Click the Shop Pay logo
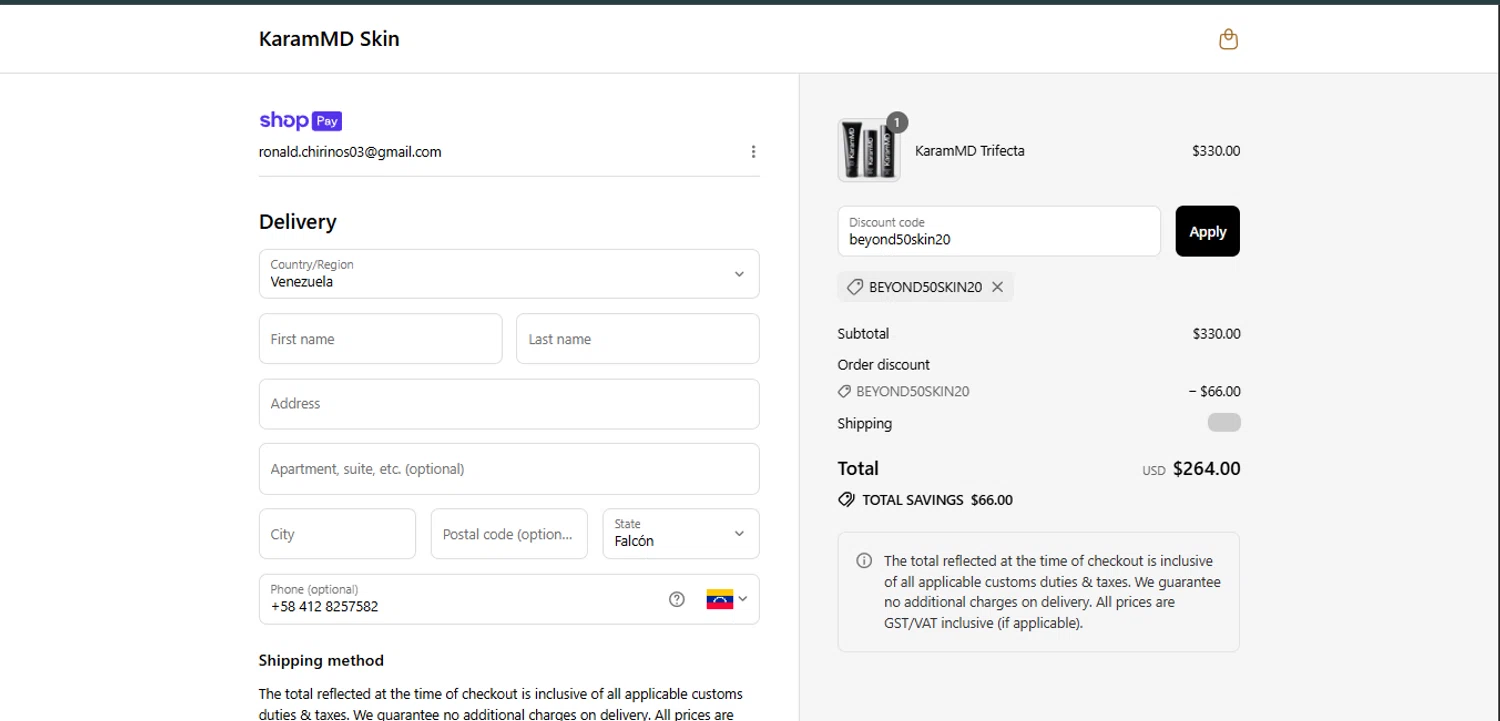 pyautogui.click(x=300, y=120)
